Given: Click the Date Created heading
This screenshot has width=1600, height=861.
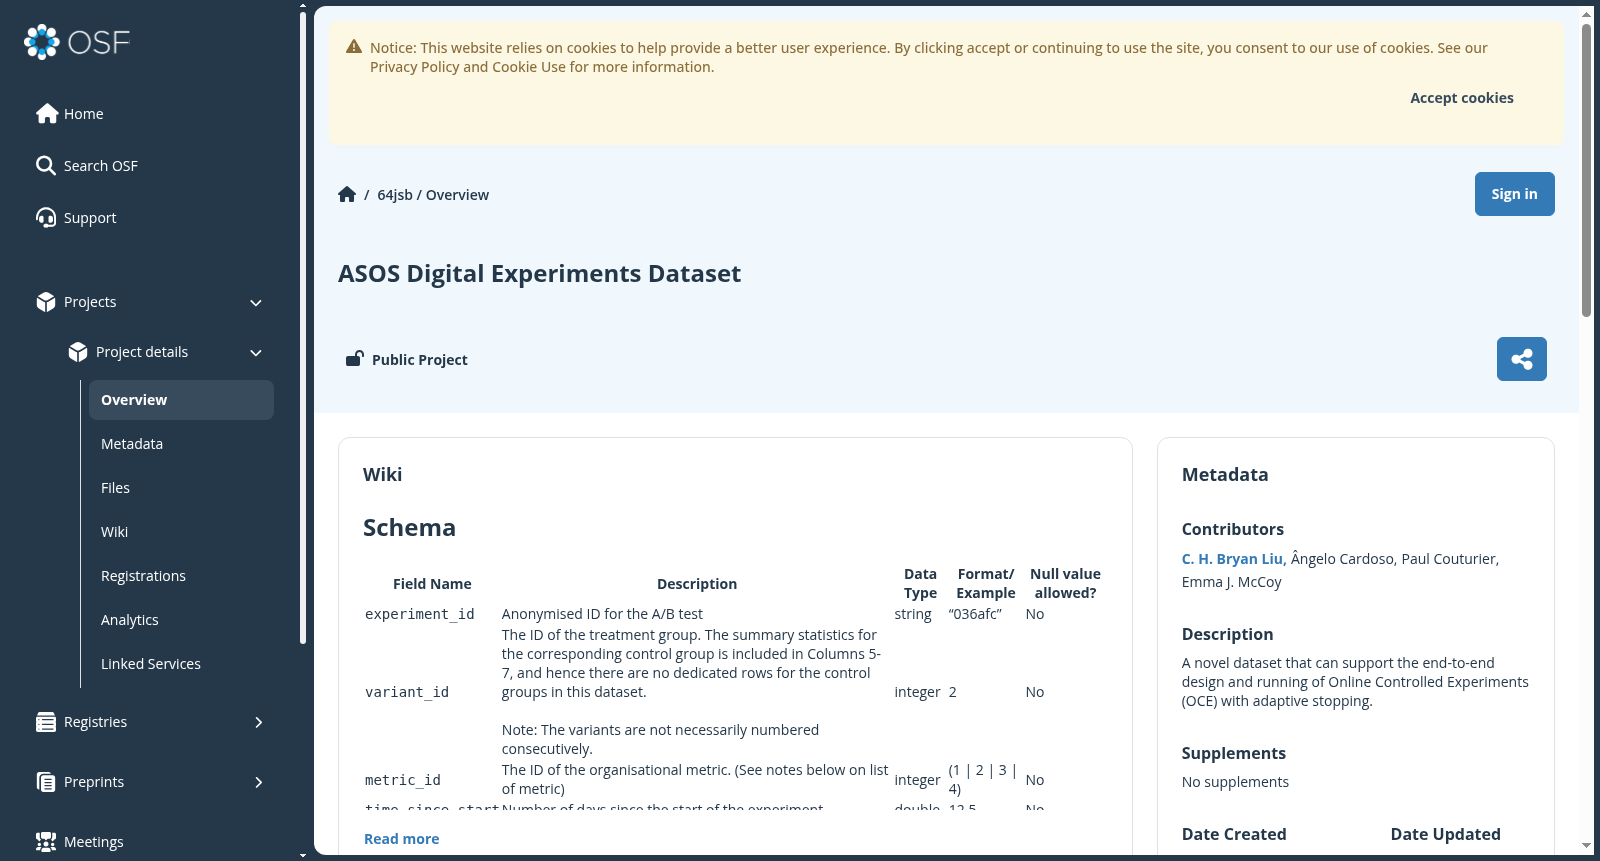Looking at the screenshot, I should coord(1234,834).
